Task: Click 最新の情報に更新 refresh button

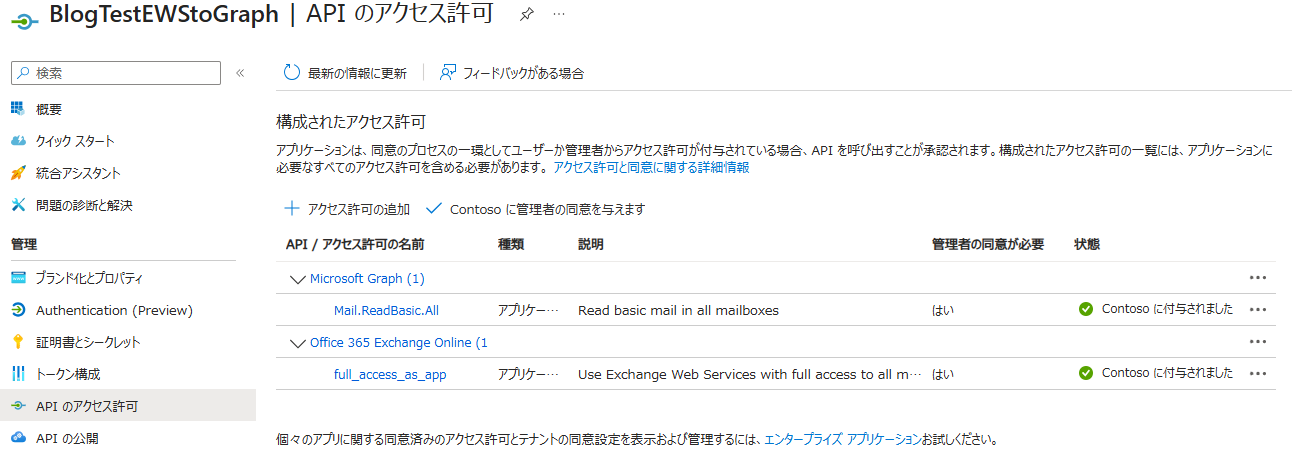Action: point(345,73)
